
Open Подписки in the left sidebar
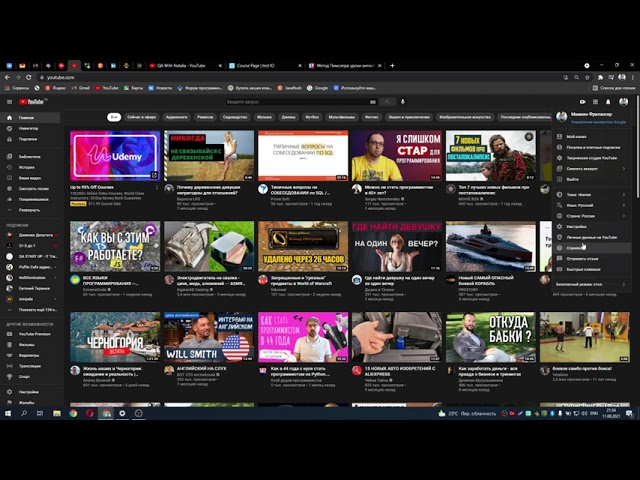click(x=31, y=139)
